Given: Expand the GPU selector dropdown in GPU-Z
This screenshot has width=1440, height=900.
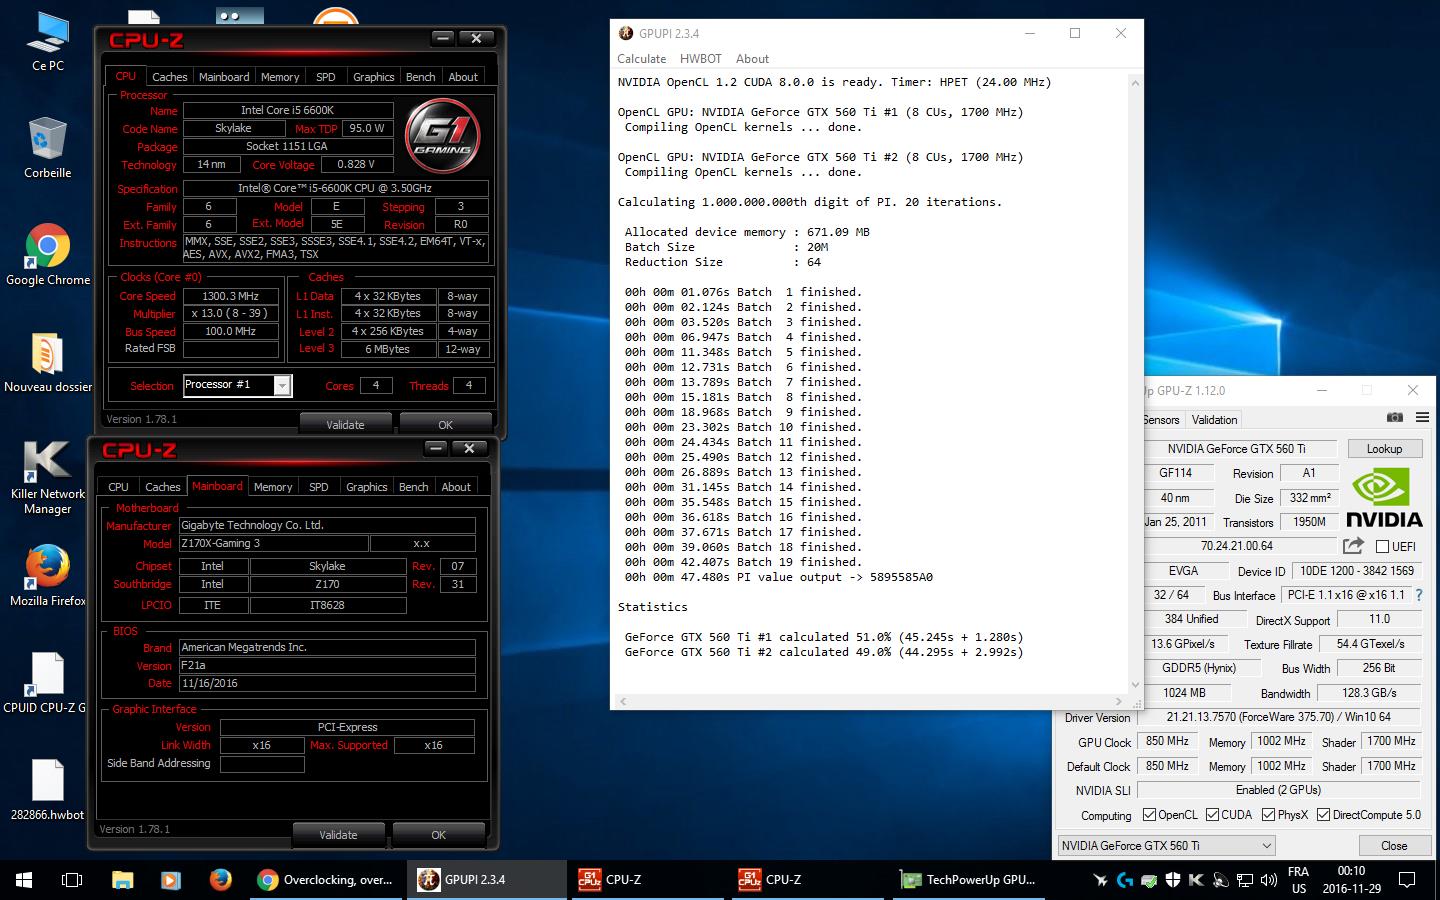Looking at the screenshot, I should tap(1266, 846).
